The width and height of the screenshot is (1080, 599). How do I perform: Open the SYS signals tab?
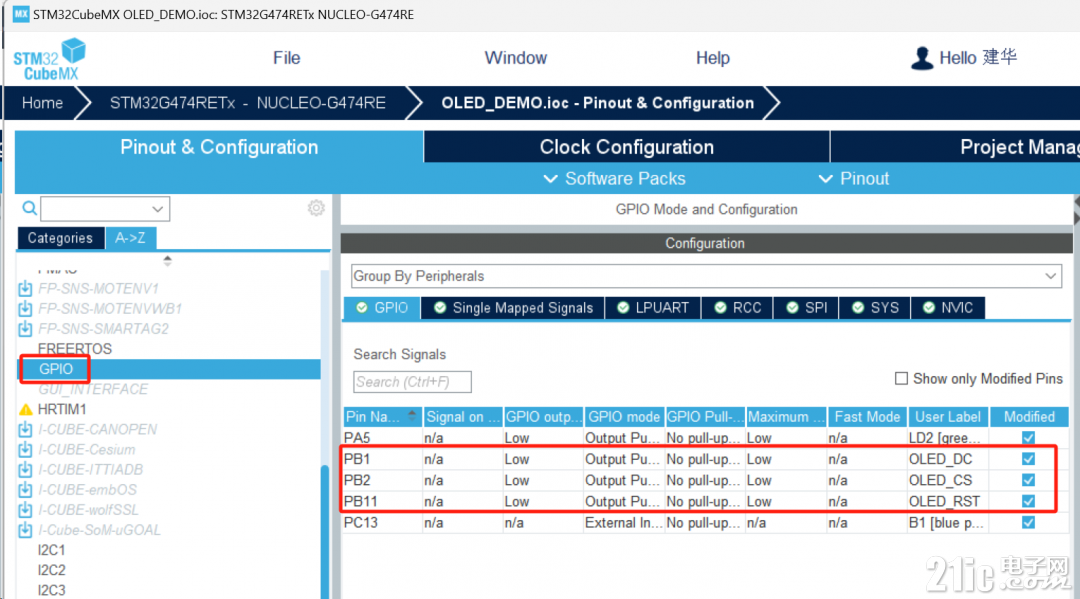[875, 308]
